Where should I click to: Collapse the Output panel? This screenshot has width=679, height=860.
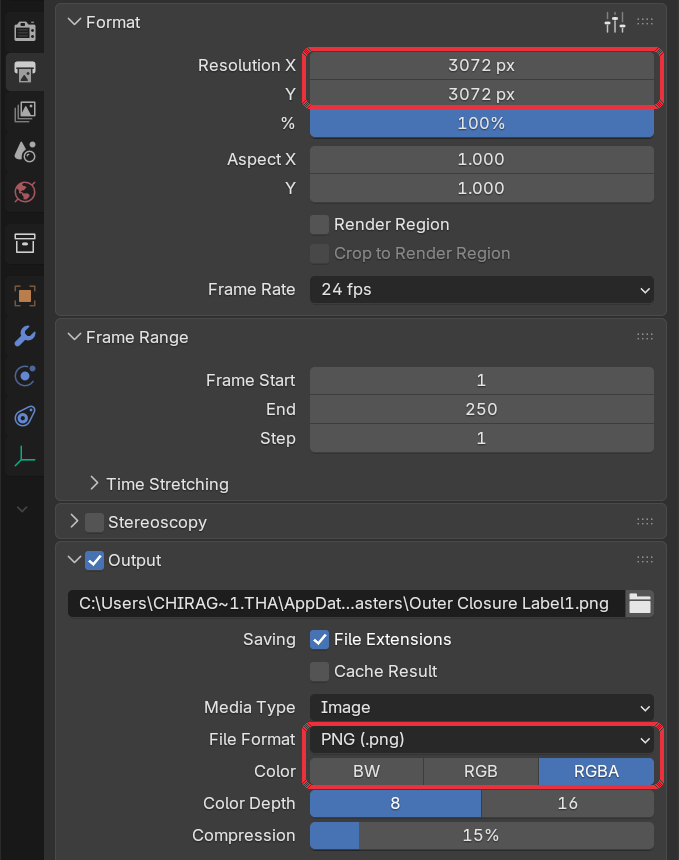pos(74,560)
